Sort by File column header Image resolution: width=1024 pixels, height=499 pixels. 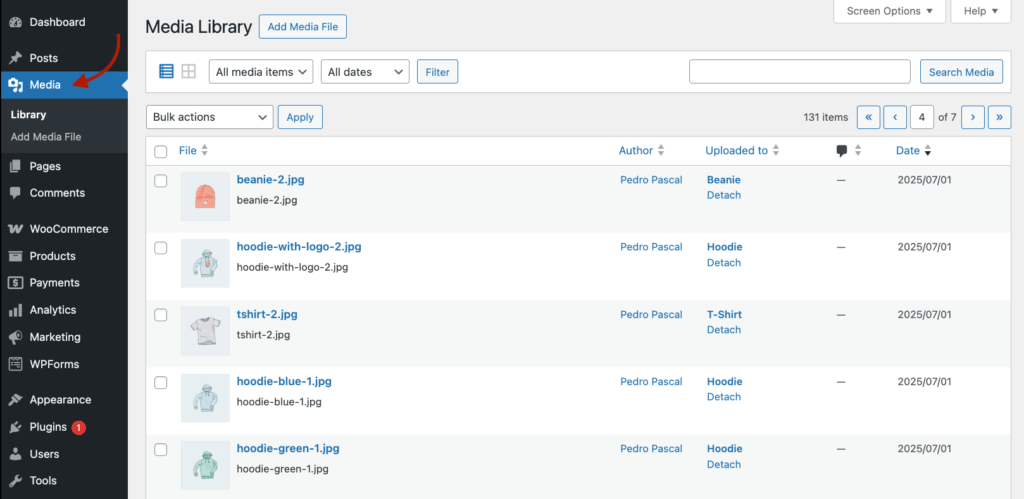coord(193,151)
